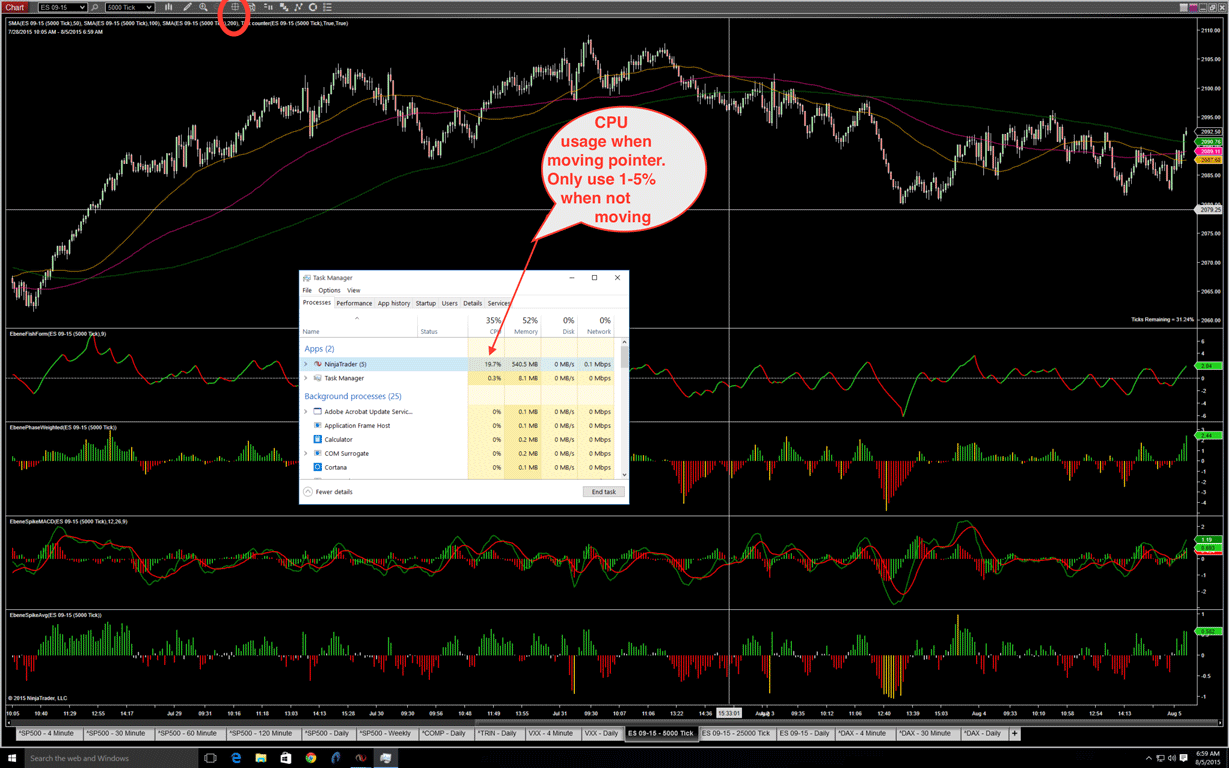Expand Adobe Acrobat Update Service row
Screen dimensions: 1229x768
click(x=306, y=411)
